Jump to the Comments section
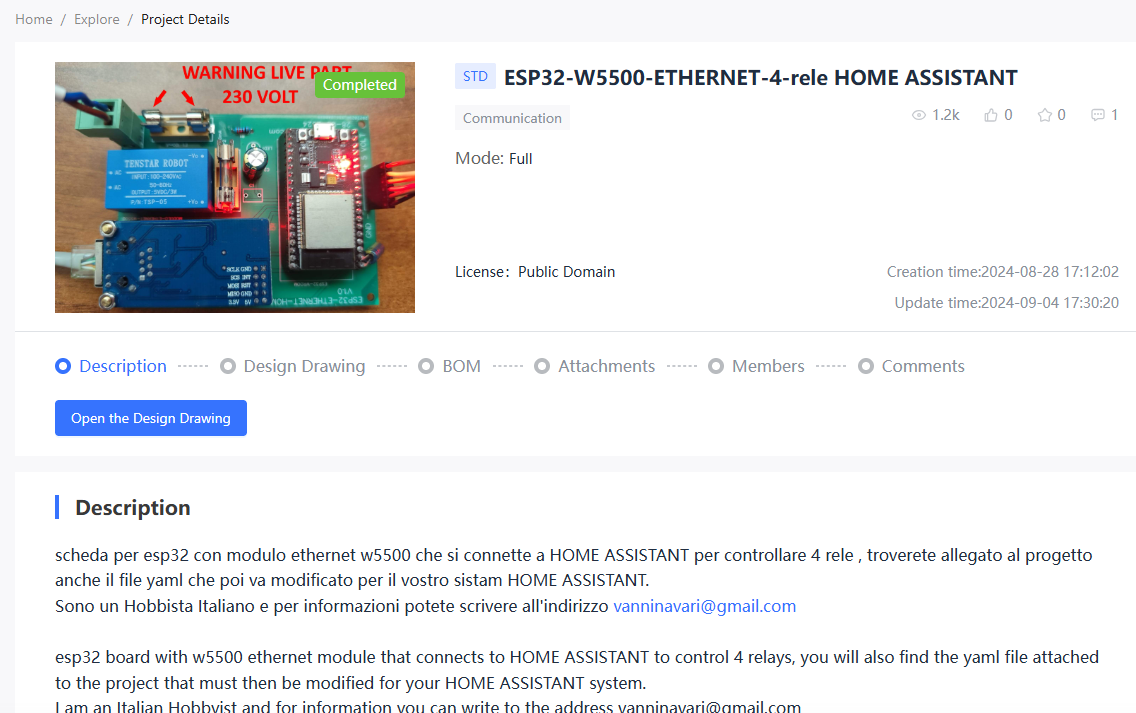The height and width of the screenshot is (713, 1136). pos(922,366)
